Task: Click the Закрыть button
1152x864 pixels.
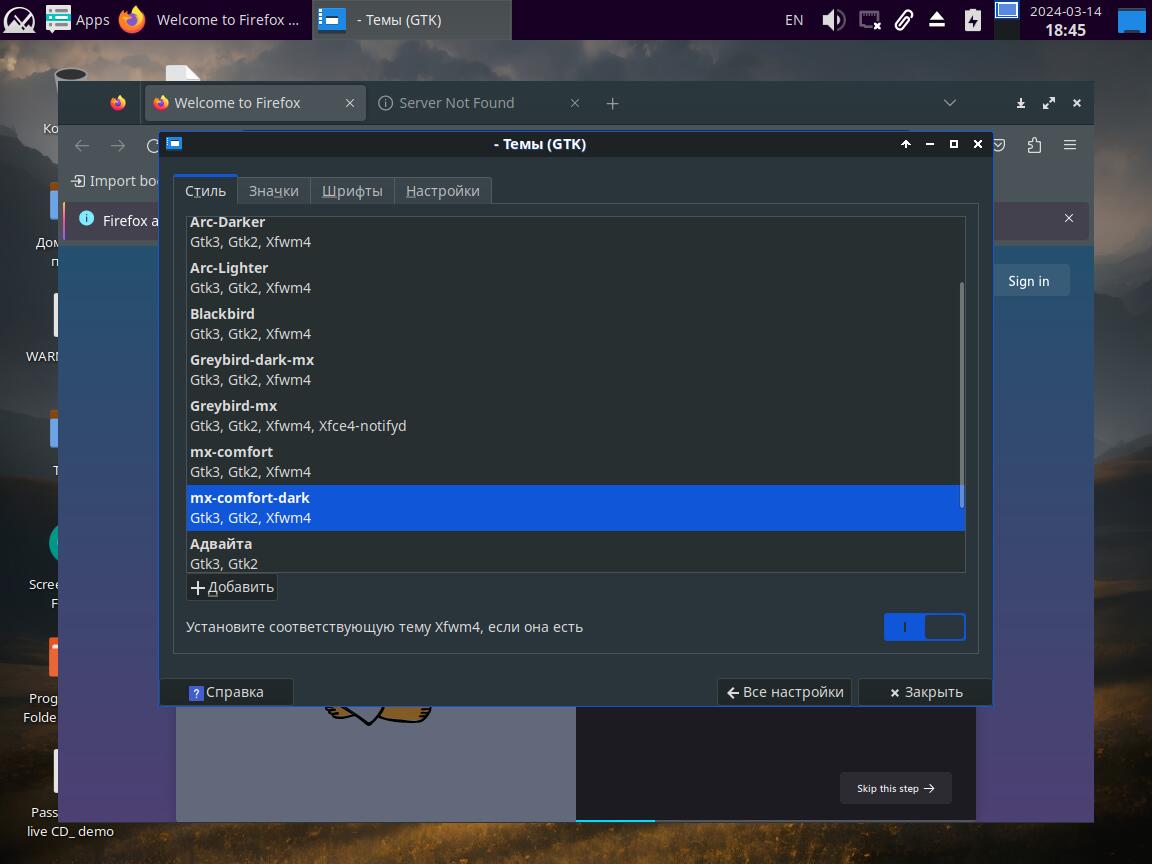Action: pyautogui.click(x=926, y=692)
